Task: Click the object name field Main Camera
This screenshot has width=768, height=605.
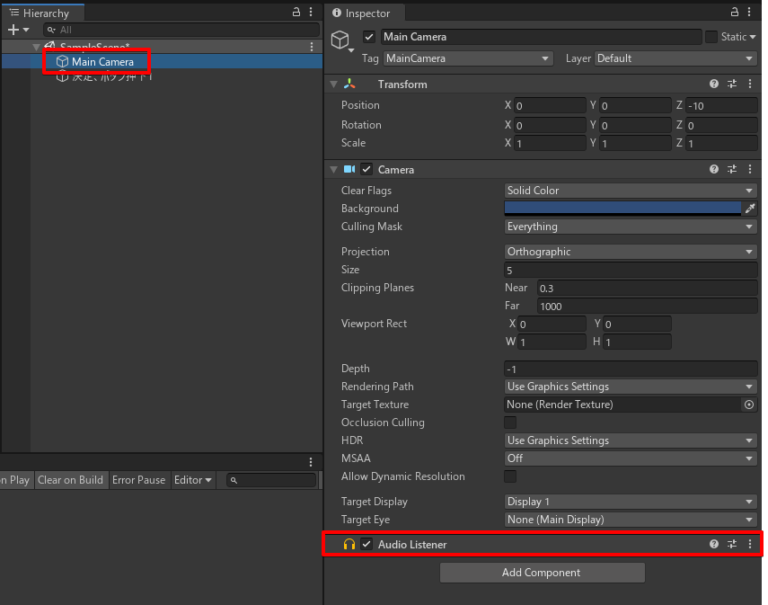Action: point(541,37)
